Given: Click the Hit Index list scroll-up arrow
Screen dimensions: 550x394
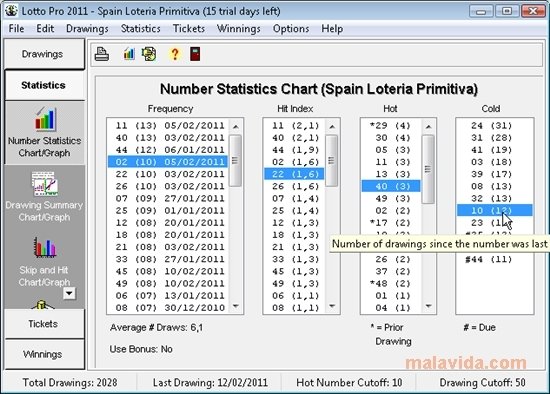Looking at the screenshot, I should (x=332, y=126).
